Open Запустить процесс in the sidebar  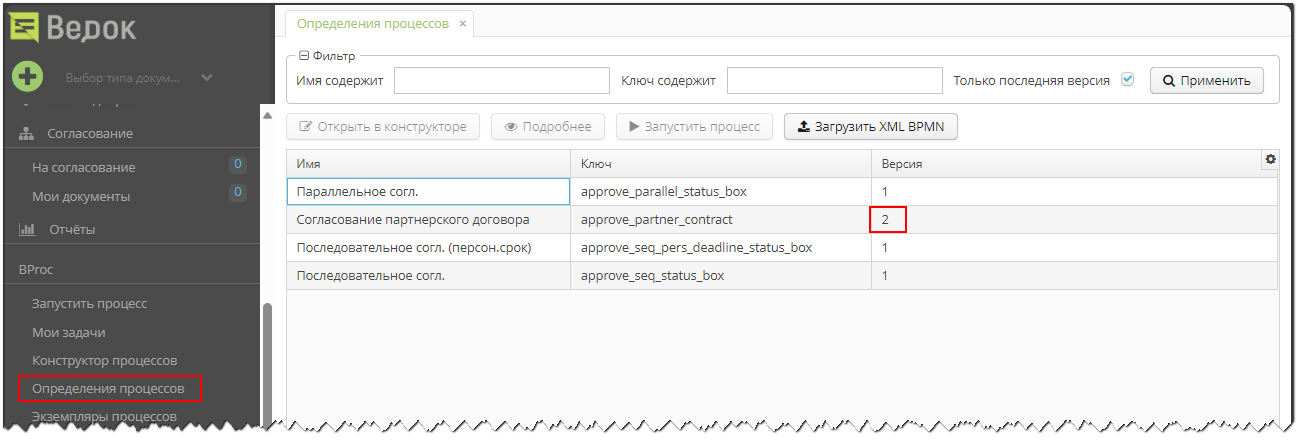pos(90,303)
